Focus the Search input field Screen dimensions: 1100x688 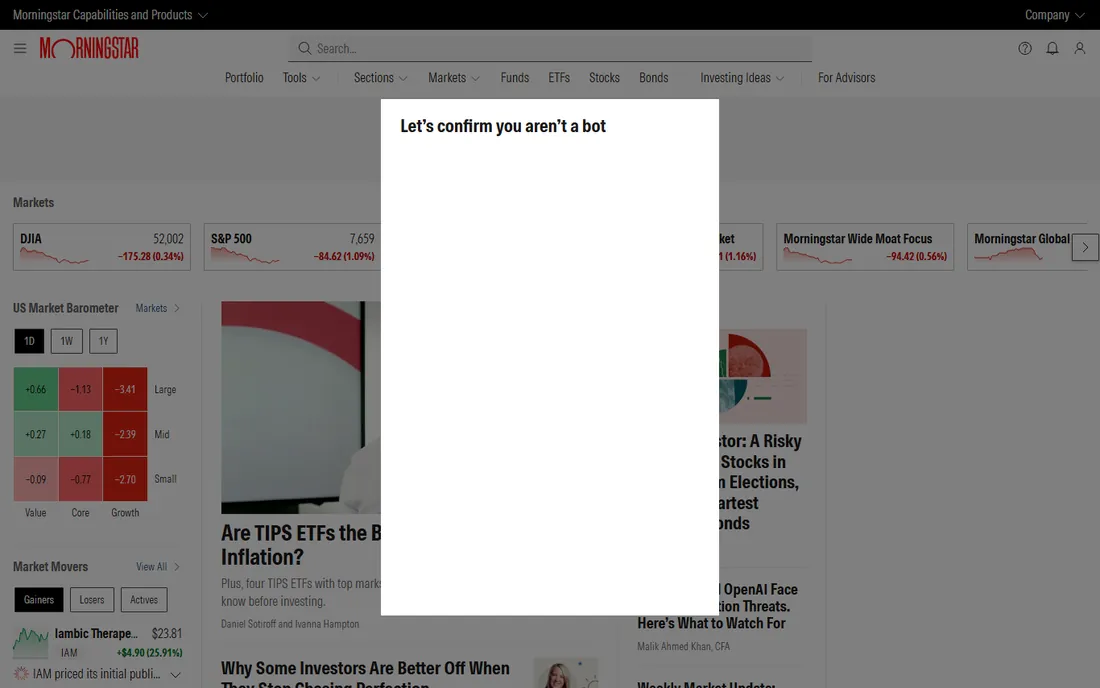point(550,48)
